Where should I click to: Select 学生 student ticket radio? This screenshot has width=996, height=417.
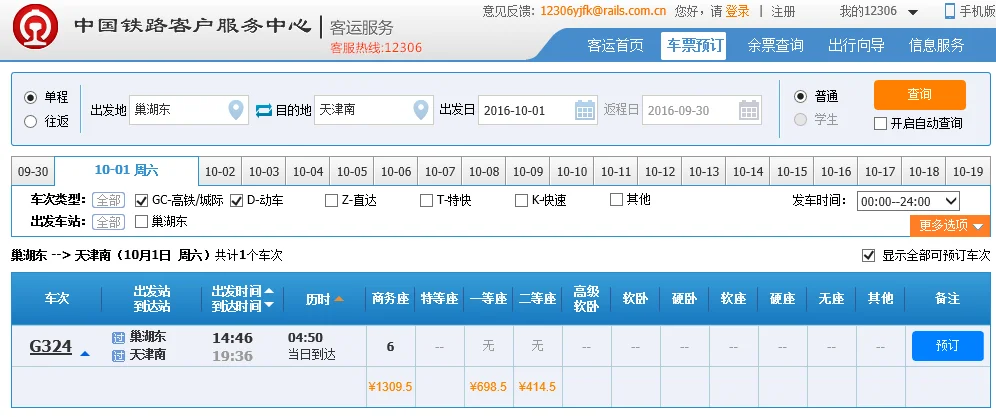coord(800,120)
